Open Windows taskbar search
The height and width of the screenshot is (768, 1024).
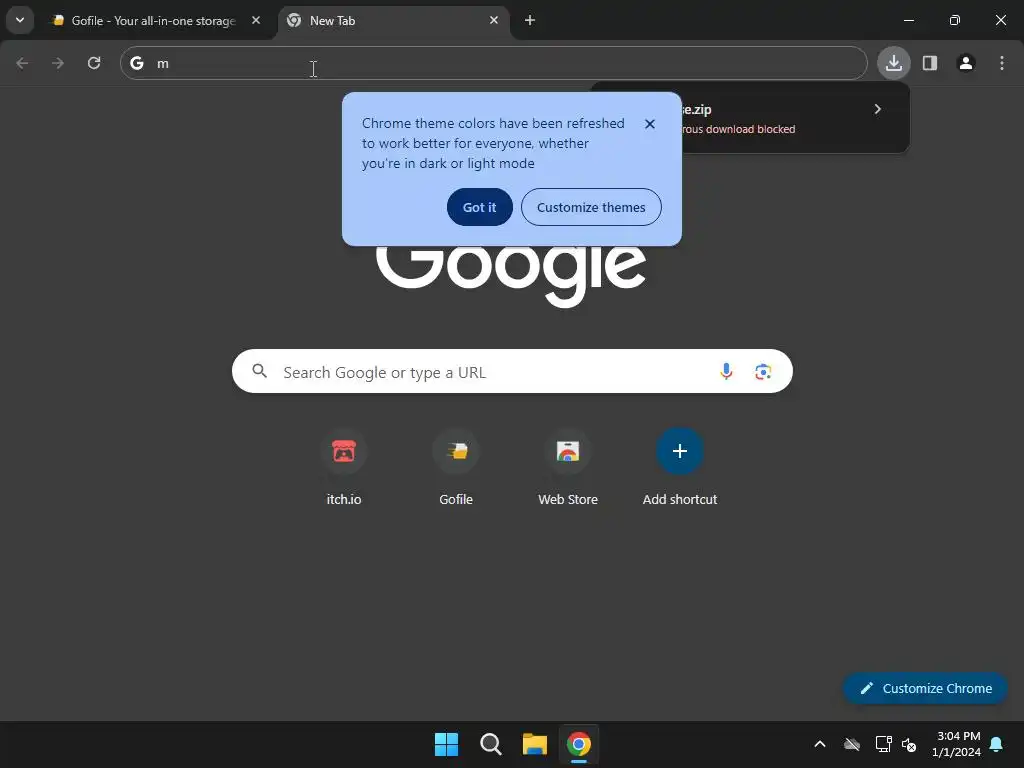(x=490, y=744)
